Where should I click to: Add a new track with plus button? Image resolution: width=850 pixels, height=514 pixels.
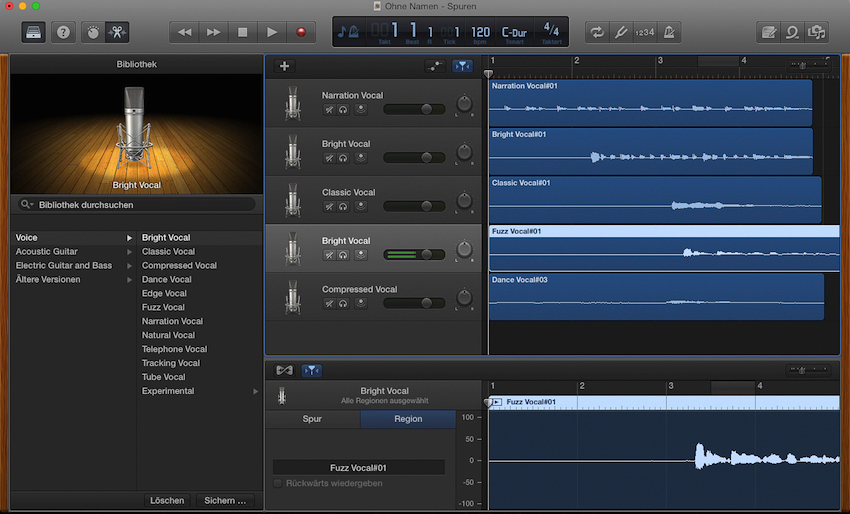pyautogui.click(x=284, y=66)
